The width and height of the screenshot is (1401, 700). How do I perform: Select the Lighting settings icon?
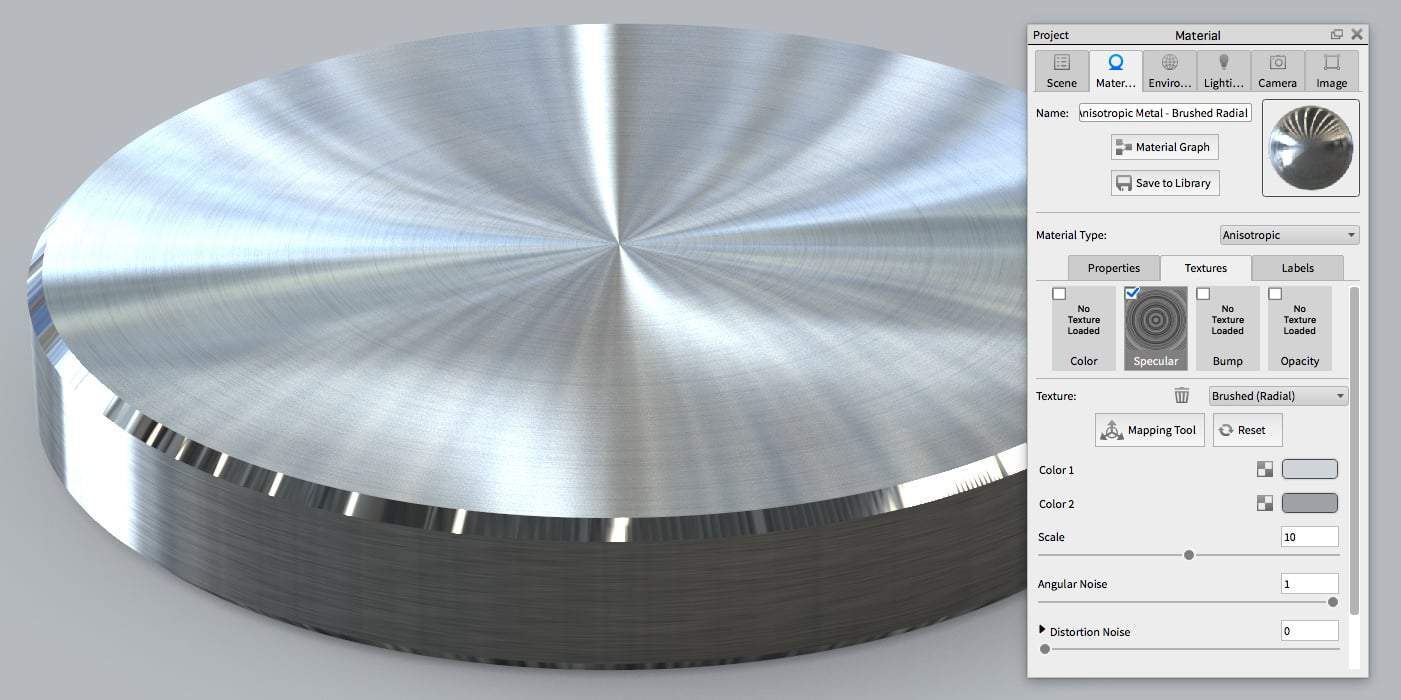[1223, 70]
